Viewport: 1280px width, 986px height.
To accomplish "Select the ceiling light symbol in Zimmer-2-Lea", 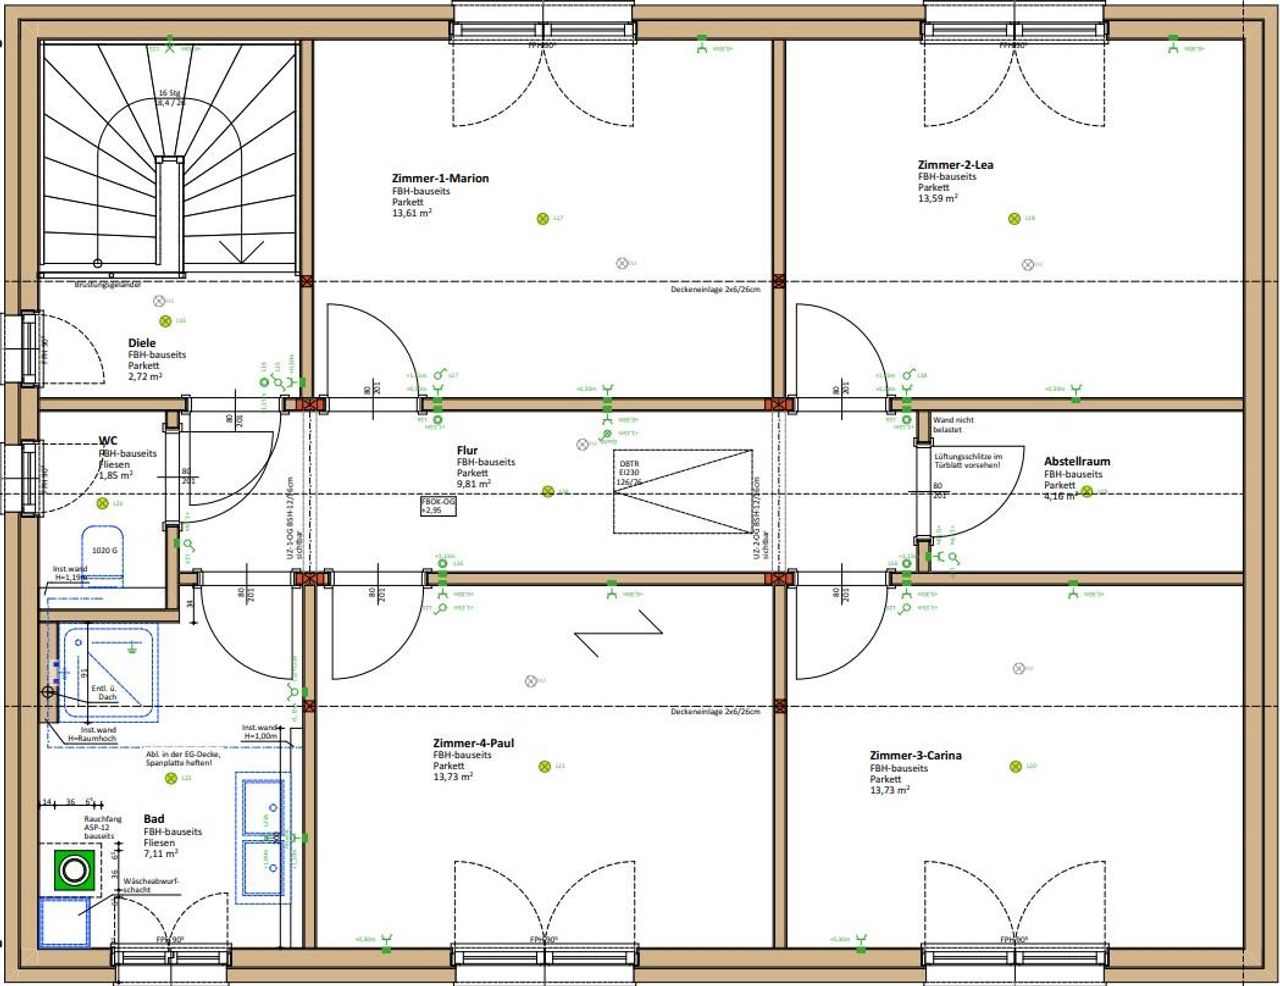I will coord(1014,218).
